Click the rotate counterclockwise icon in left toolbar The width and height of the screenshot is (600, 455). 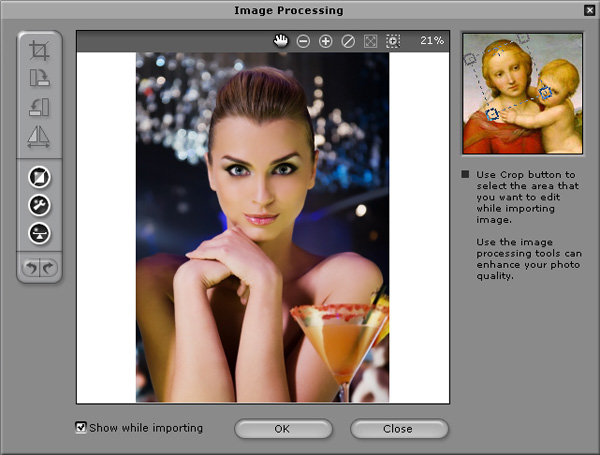(40, 107)
